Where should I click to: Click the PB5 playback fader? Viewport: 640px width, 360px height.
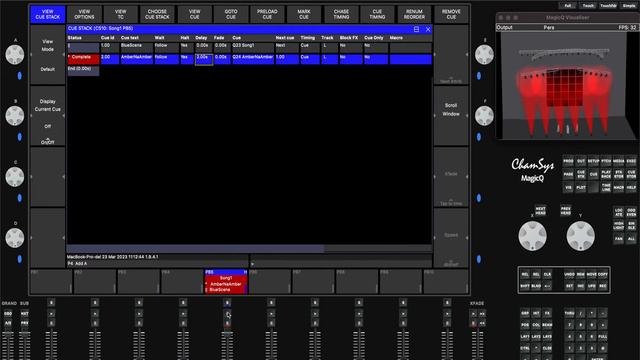coord(227,345)
